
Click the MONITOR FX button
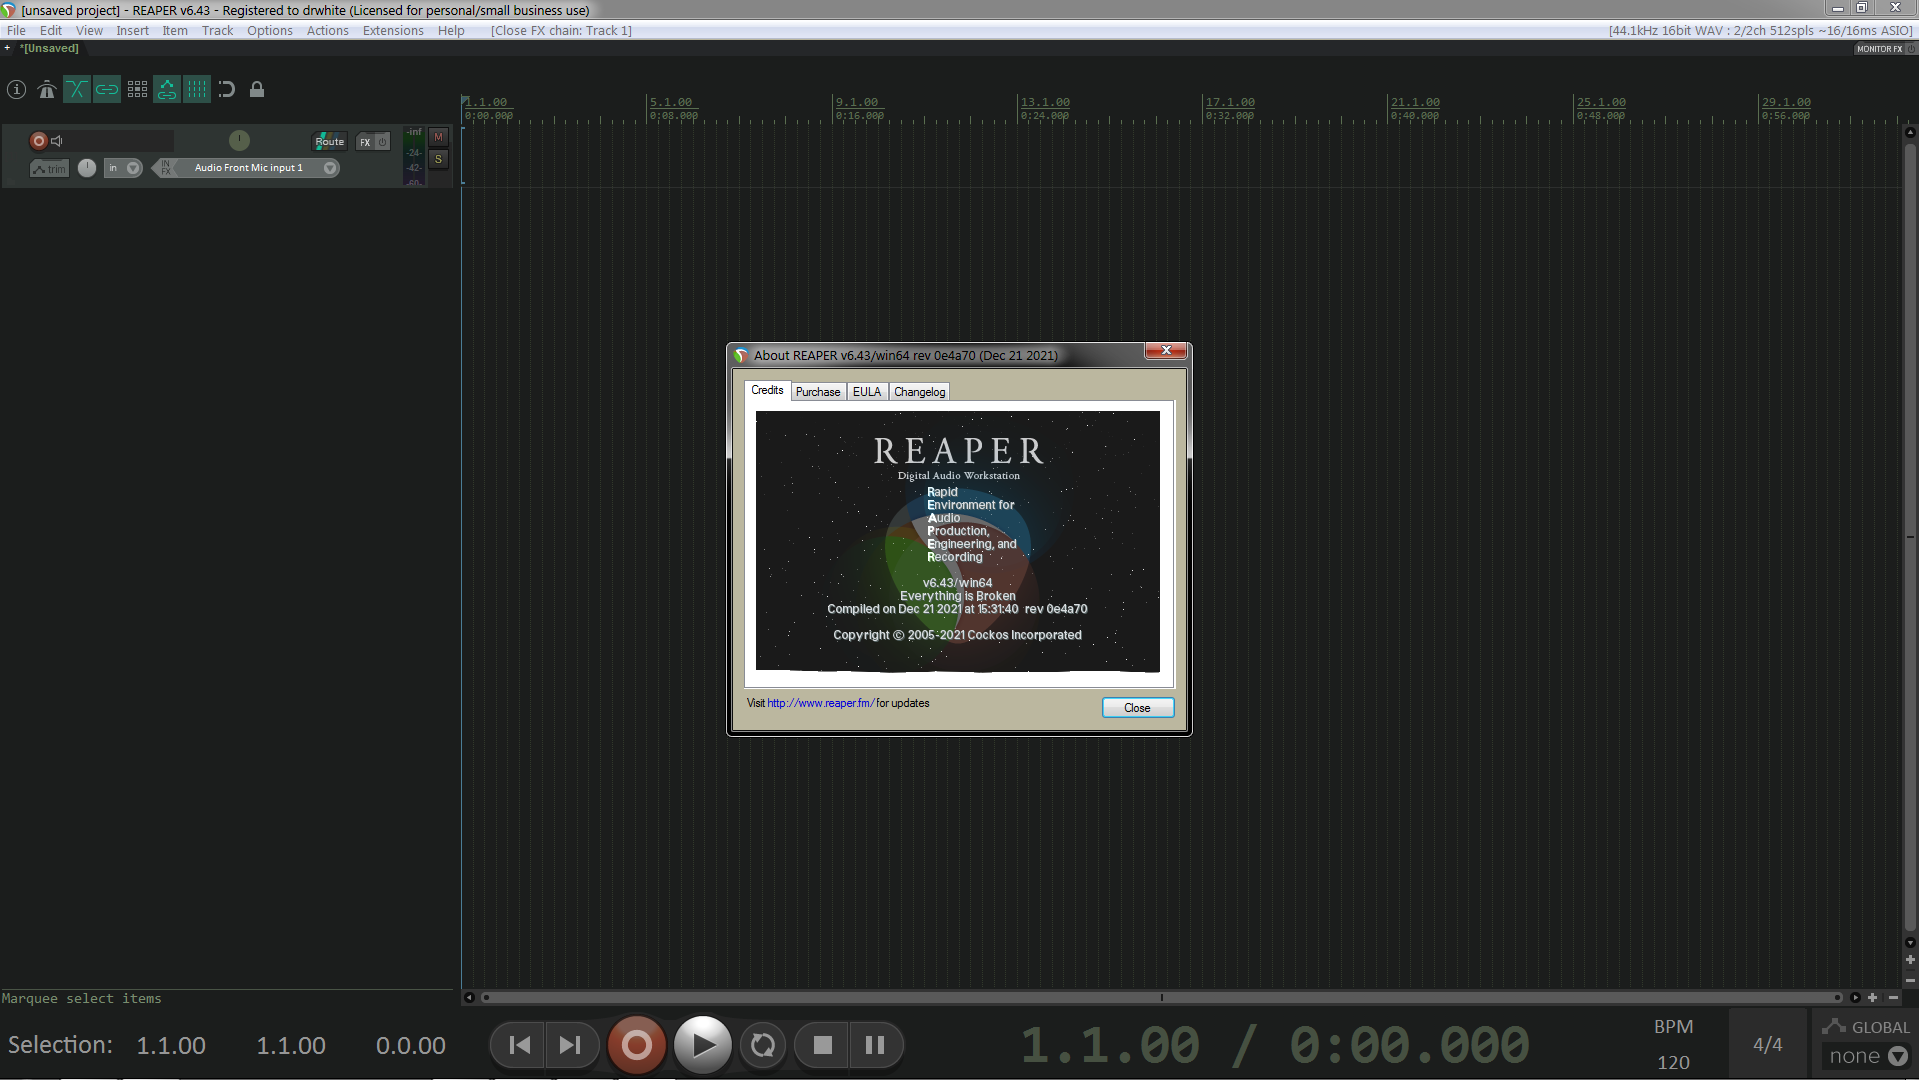coord(1881,49)
